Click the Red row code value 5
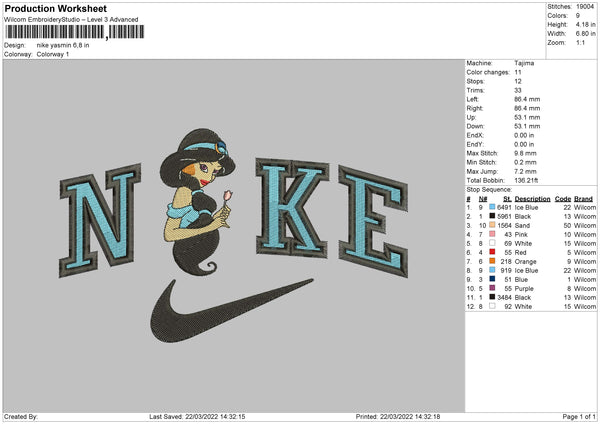Screen dimensions: 600x424 click(x=569, y=253)
